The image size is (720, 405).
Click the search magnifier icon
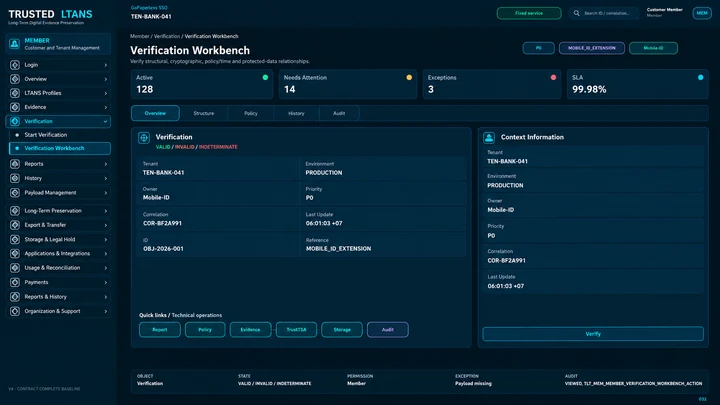[576, 13]
